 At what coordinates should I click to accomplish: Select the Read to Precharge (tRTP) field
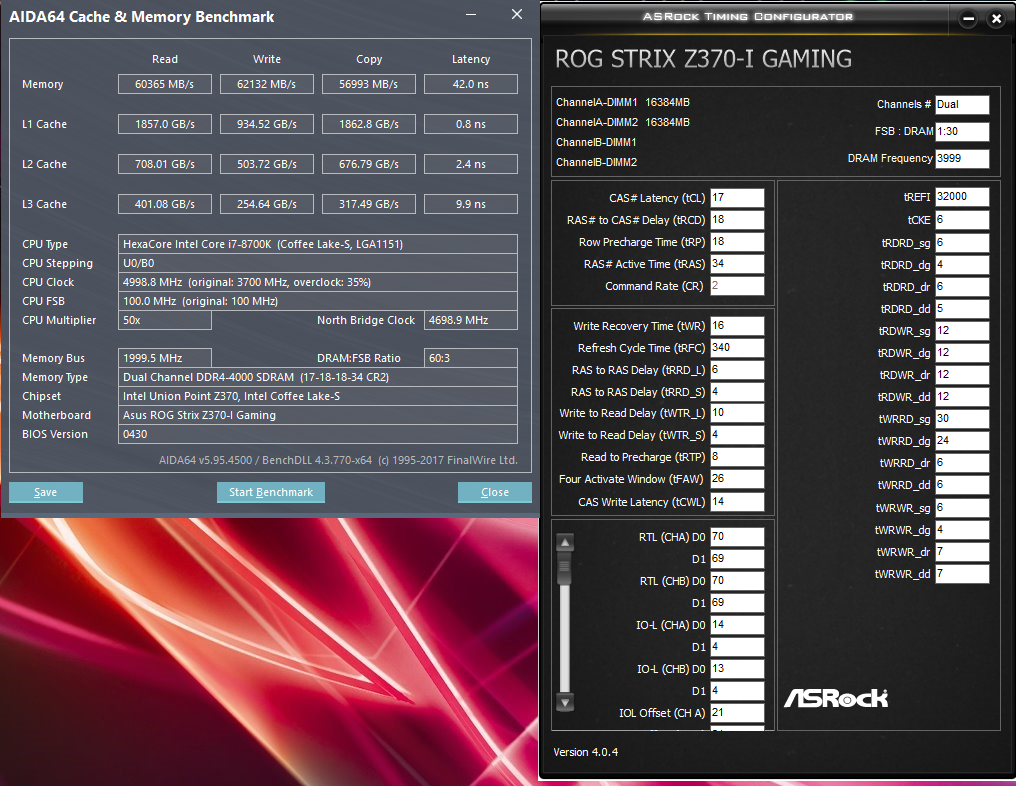click(737, 457)
